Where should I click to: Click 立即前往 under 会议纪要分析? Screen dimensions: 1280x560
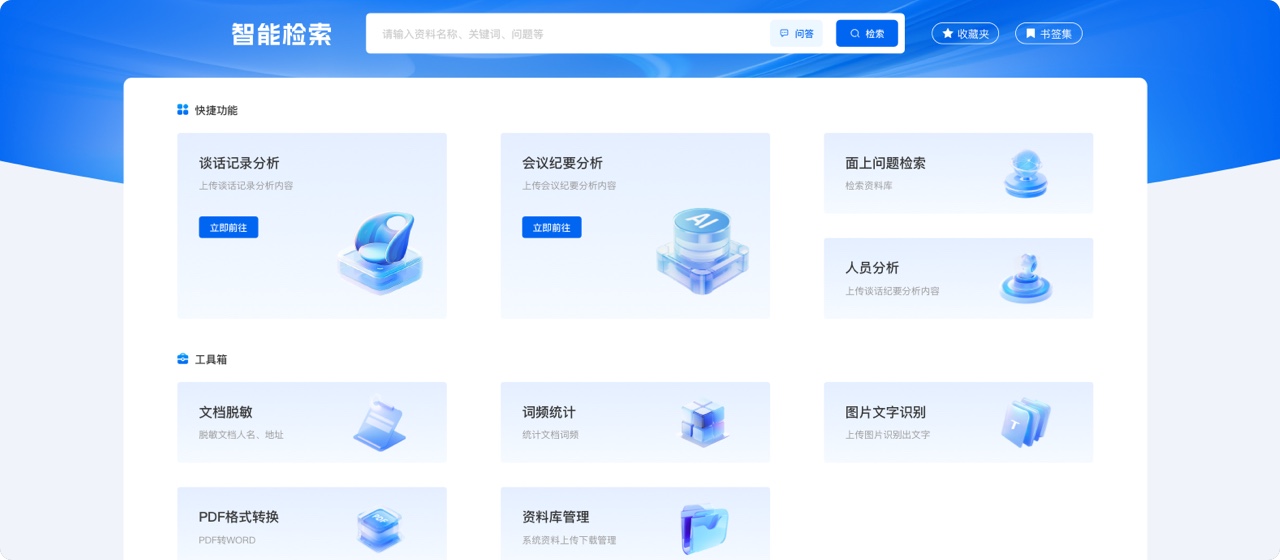tap(551, 228)
